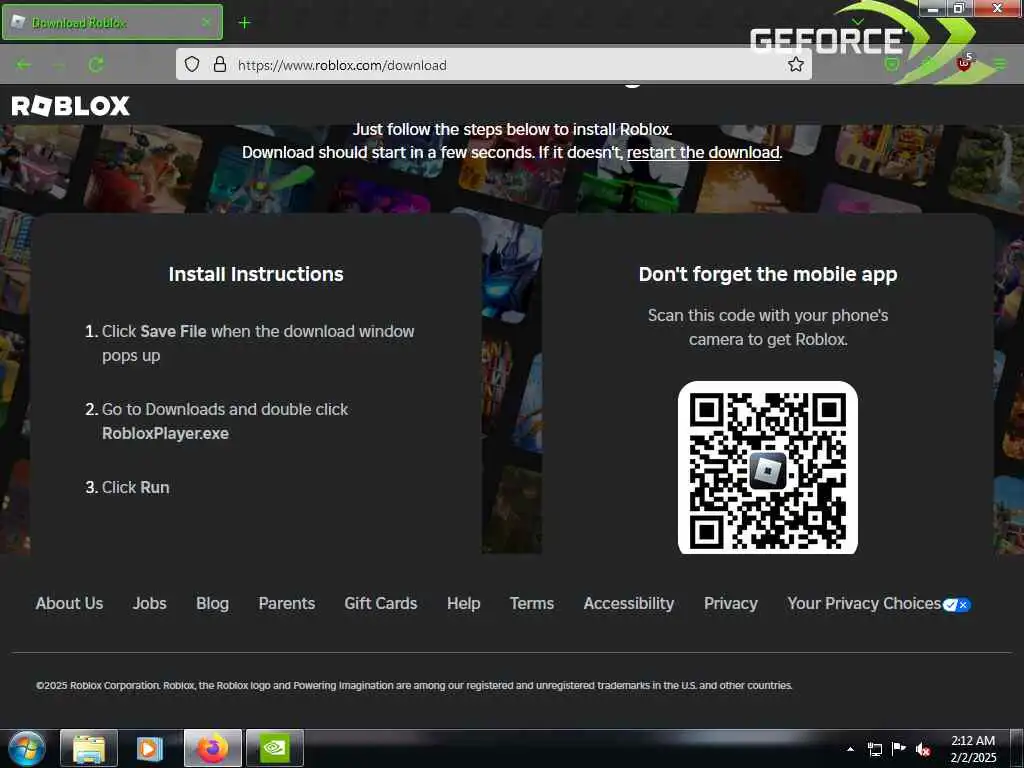Open the NVIDIA app from the taskbar
The width and height of the screenshot is (1024, 768).
click(275, 748)
